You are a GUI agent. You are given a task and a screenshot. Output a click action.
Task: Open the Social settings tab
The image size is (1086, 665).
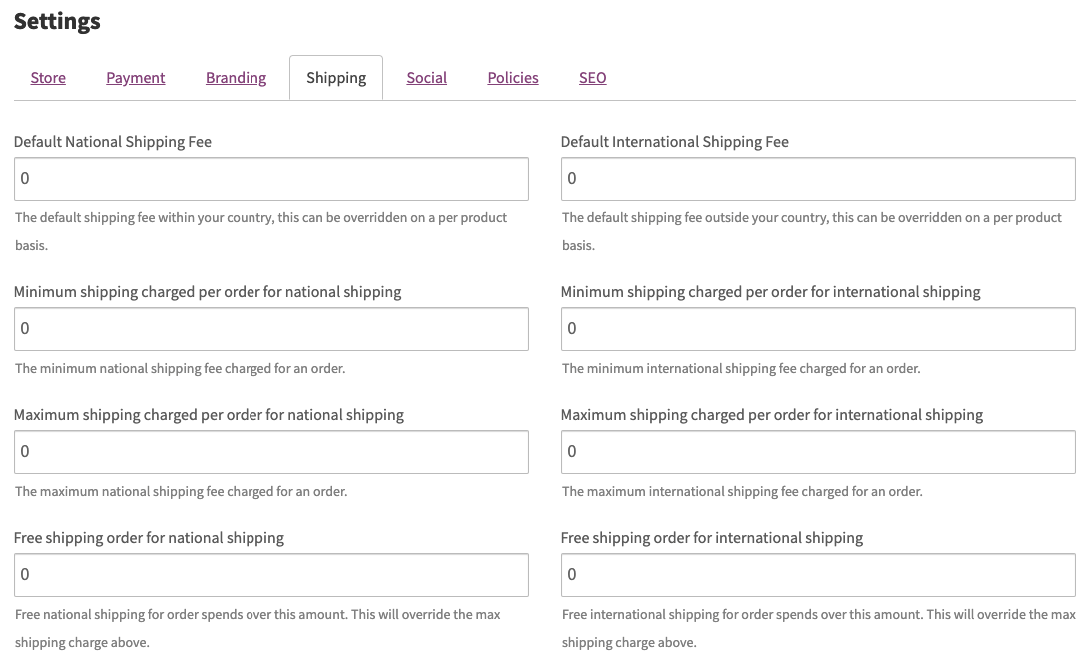pyautogui.click(x=426, y=78)
